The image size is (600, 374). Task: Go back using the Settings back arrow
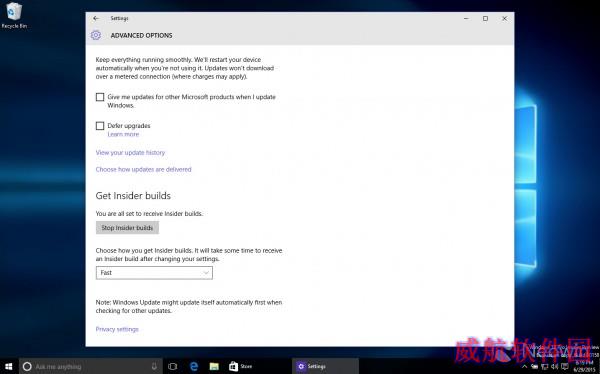coord(96,18)
